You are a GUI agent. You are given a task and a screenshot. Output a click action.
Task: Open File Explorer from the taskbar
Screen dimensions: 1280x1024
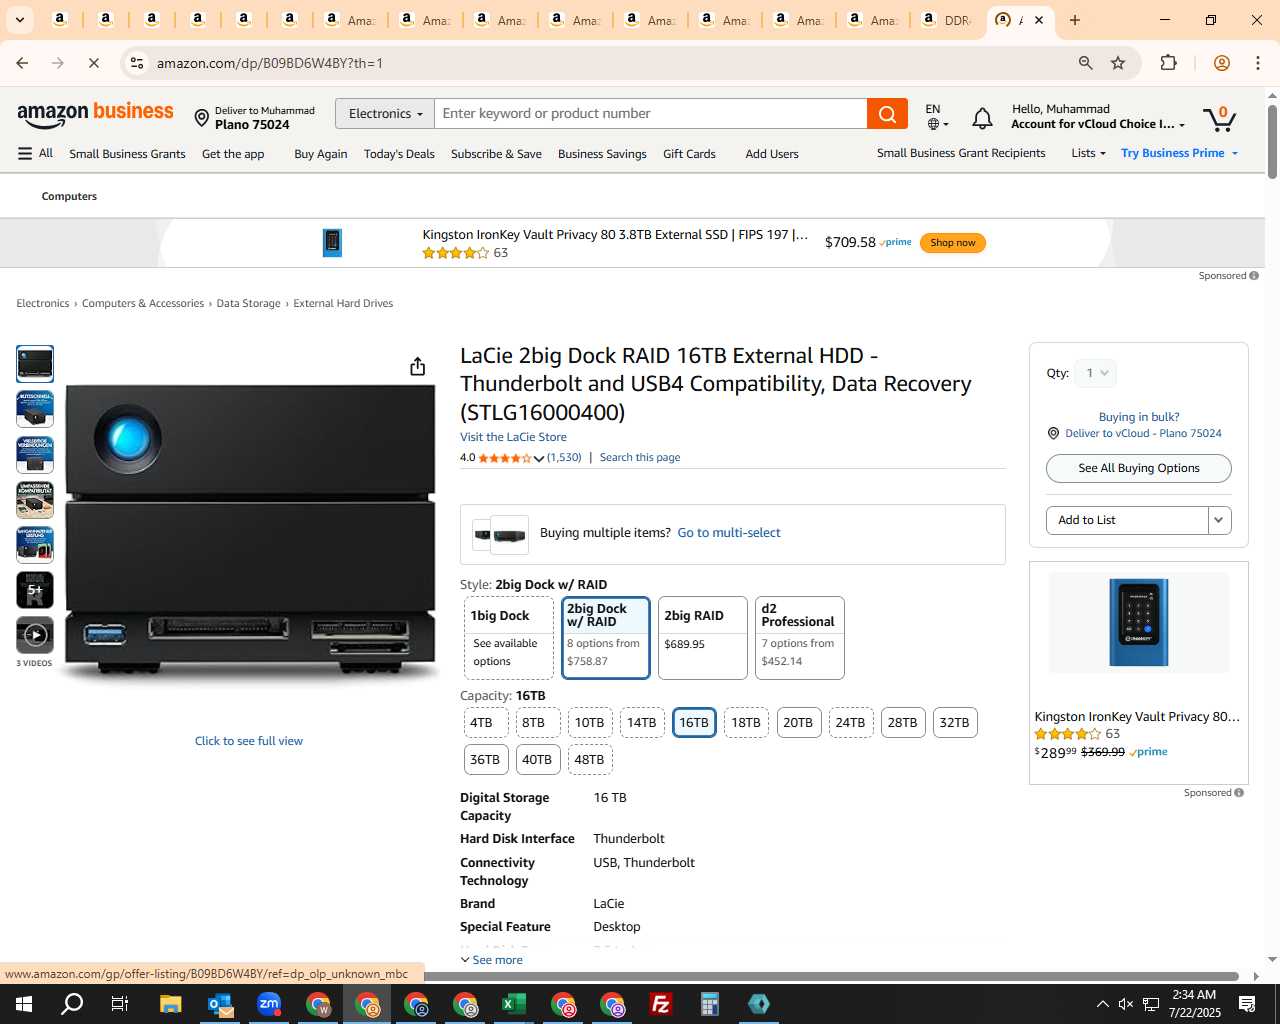click(170, 1004)
